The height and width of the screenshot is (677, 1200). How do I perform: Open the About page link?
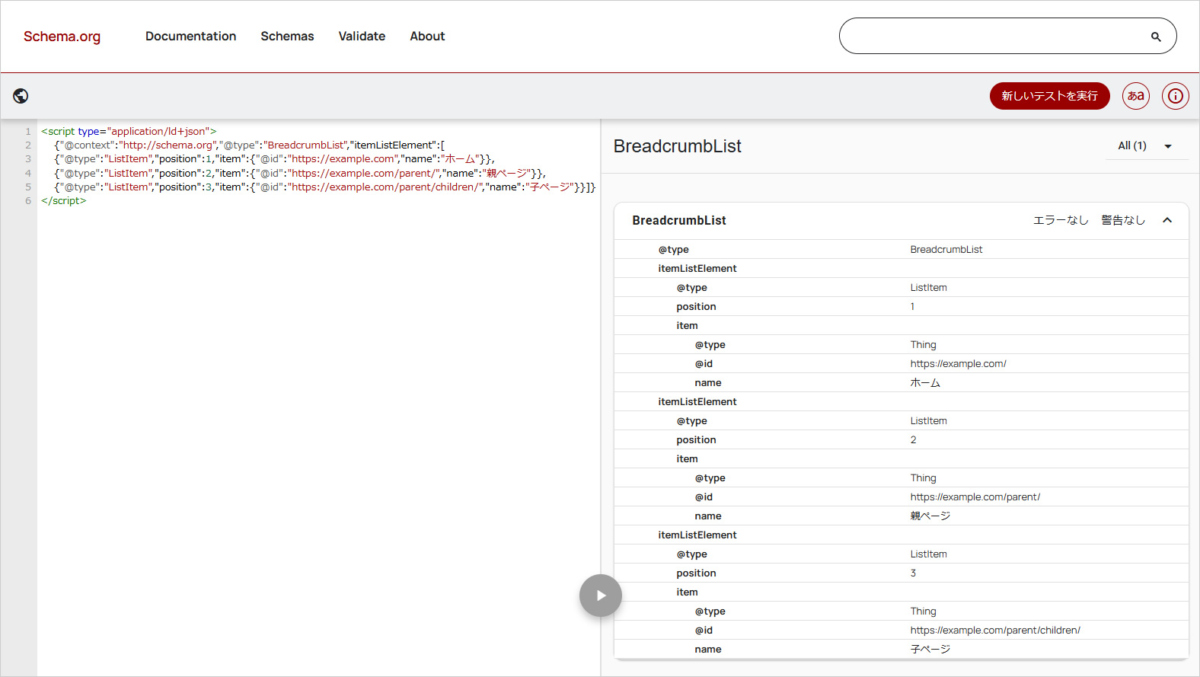coord(427,36)
